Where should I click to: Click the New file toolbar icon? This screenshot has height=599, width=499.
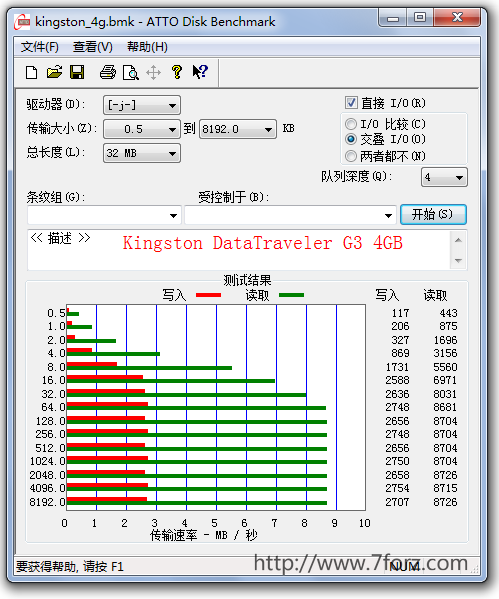point(31,72)
